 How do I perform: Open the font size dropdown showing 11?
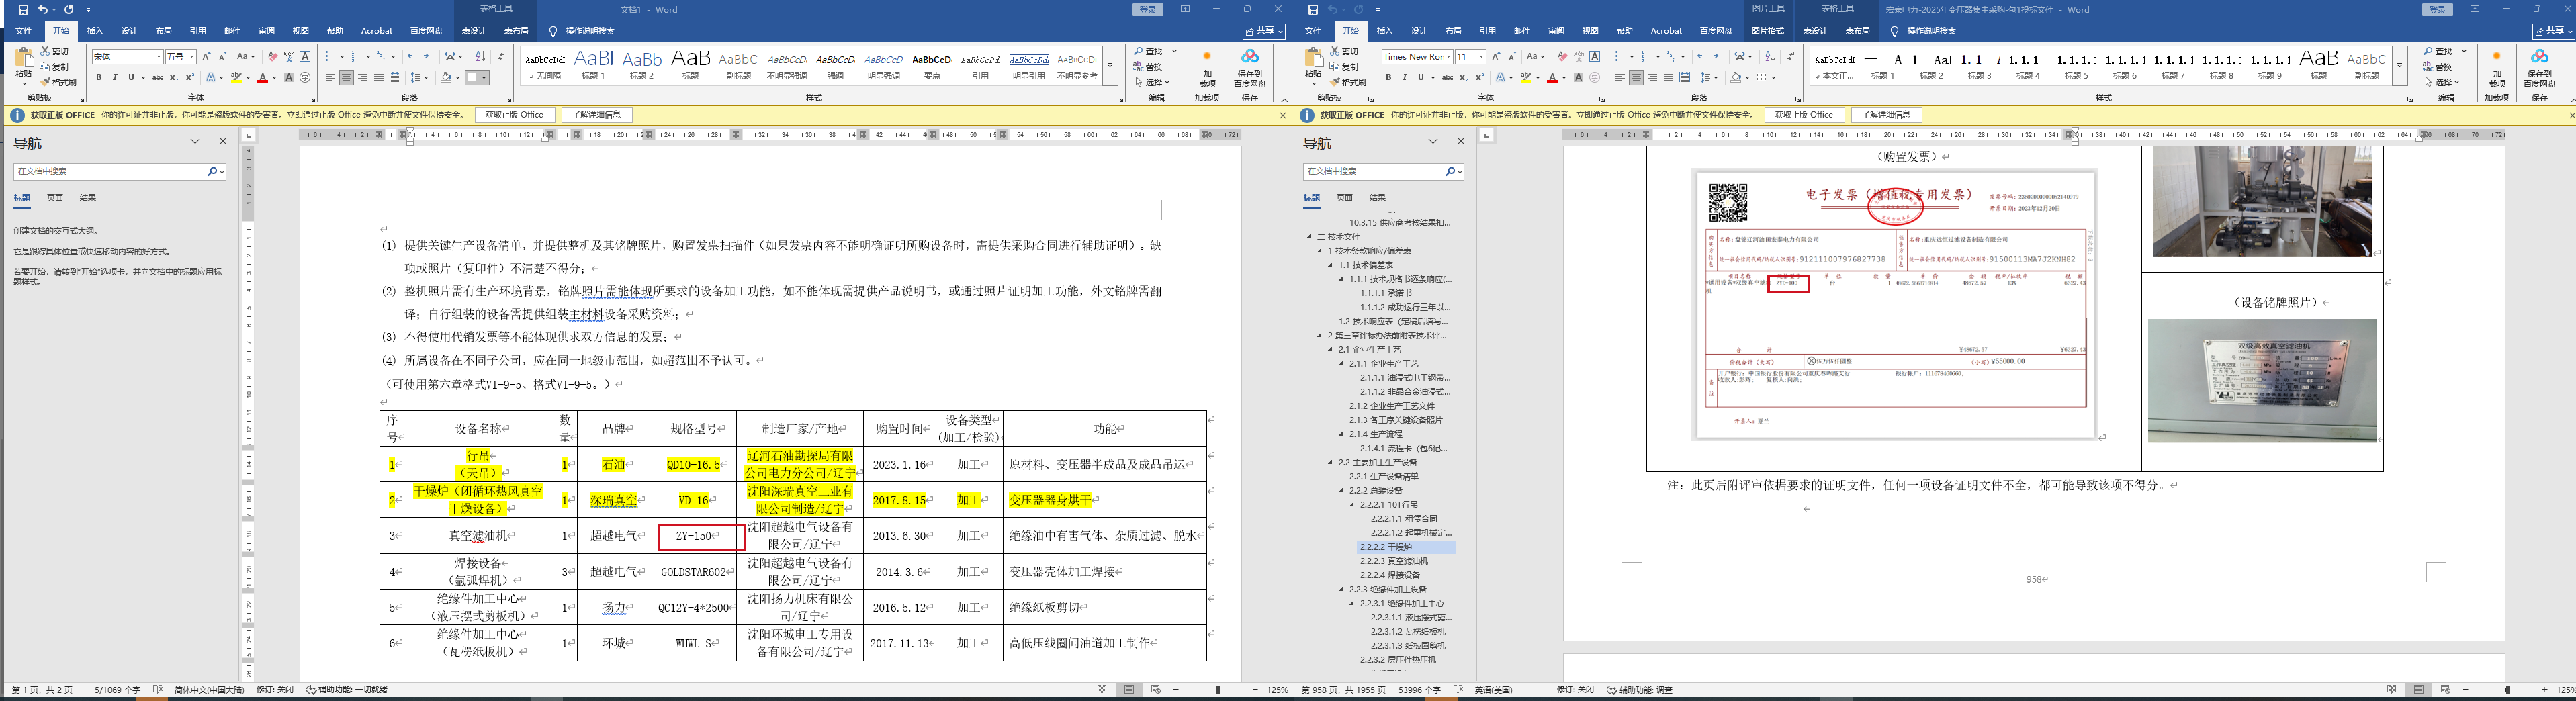tap(1481, 57)
